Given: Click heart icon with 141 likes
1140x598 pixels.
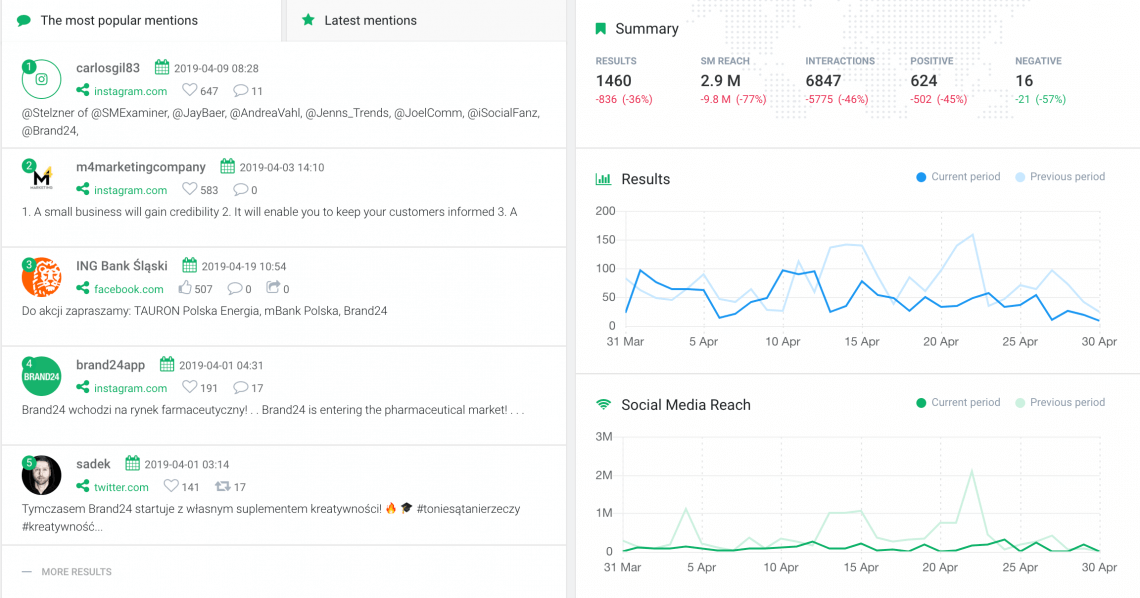Looking at the screenshot, I should (171, 486).
